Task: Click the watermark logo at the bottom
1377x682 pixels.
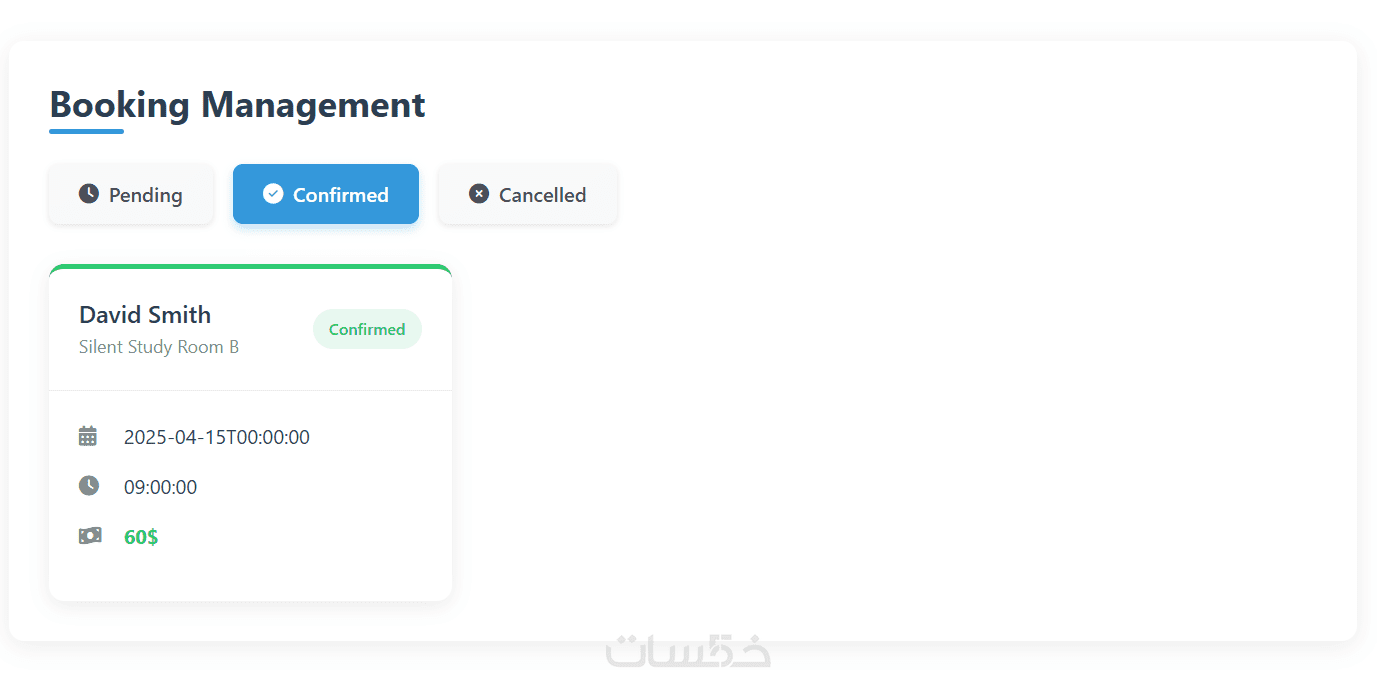Action: click(688, 650)
